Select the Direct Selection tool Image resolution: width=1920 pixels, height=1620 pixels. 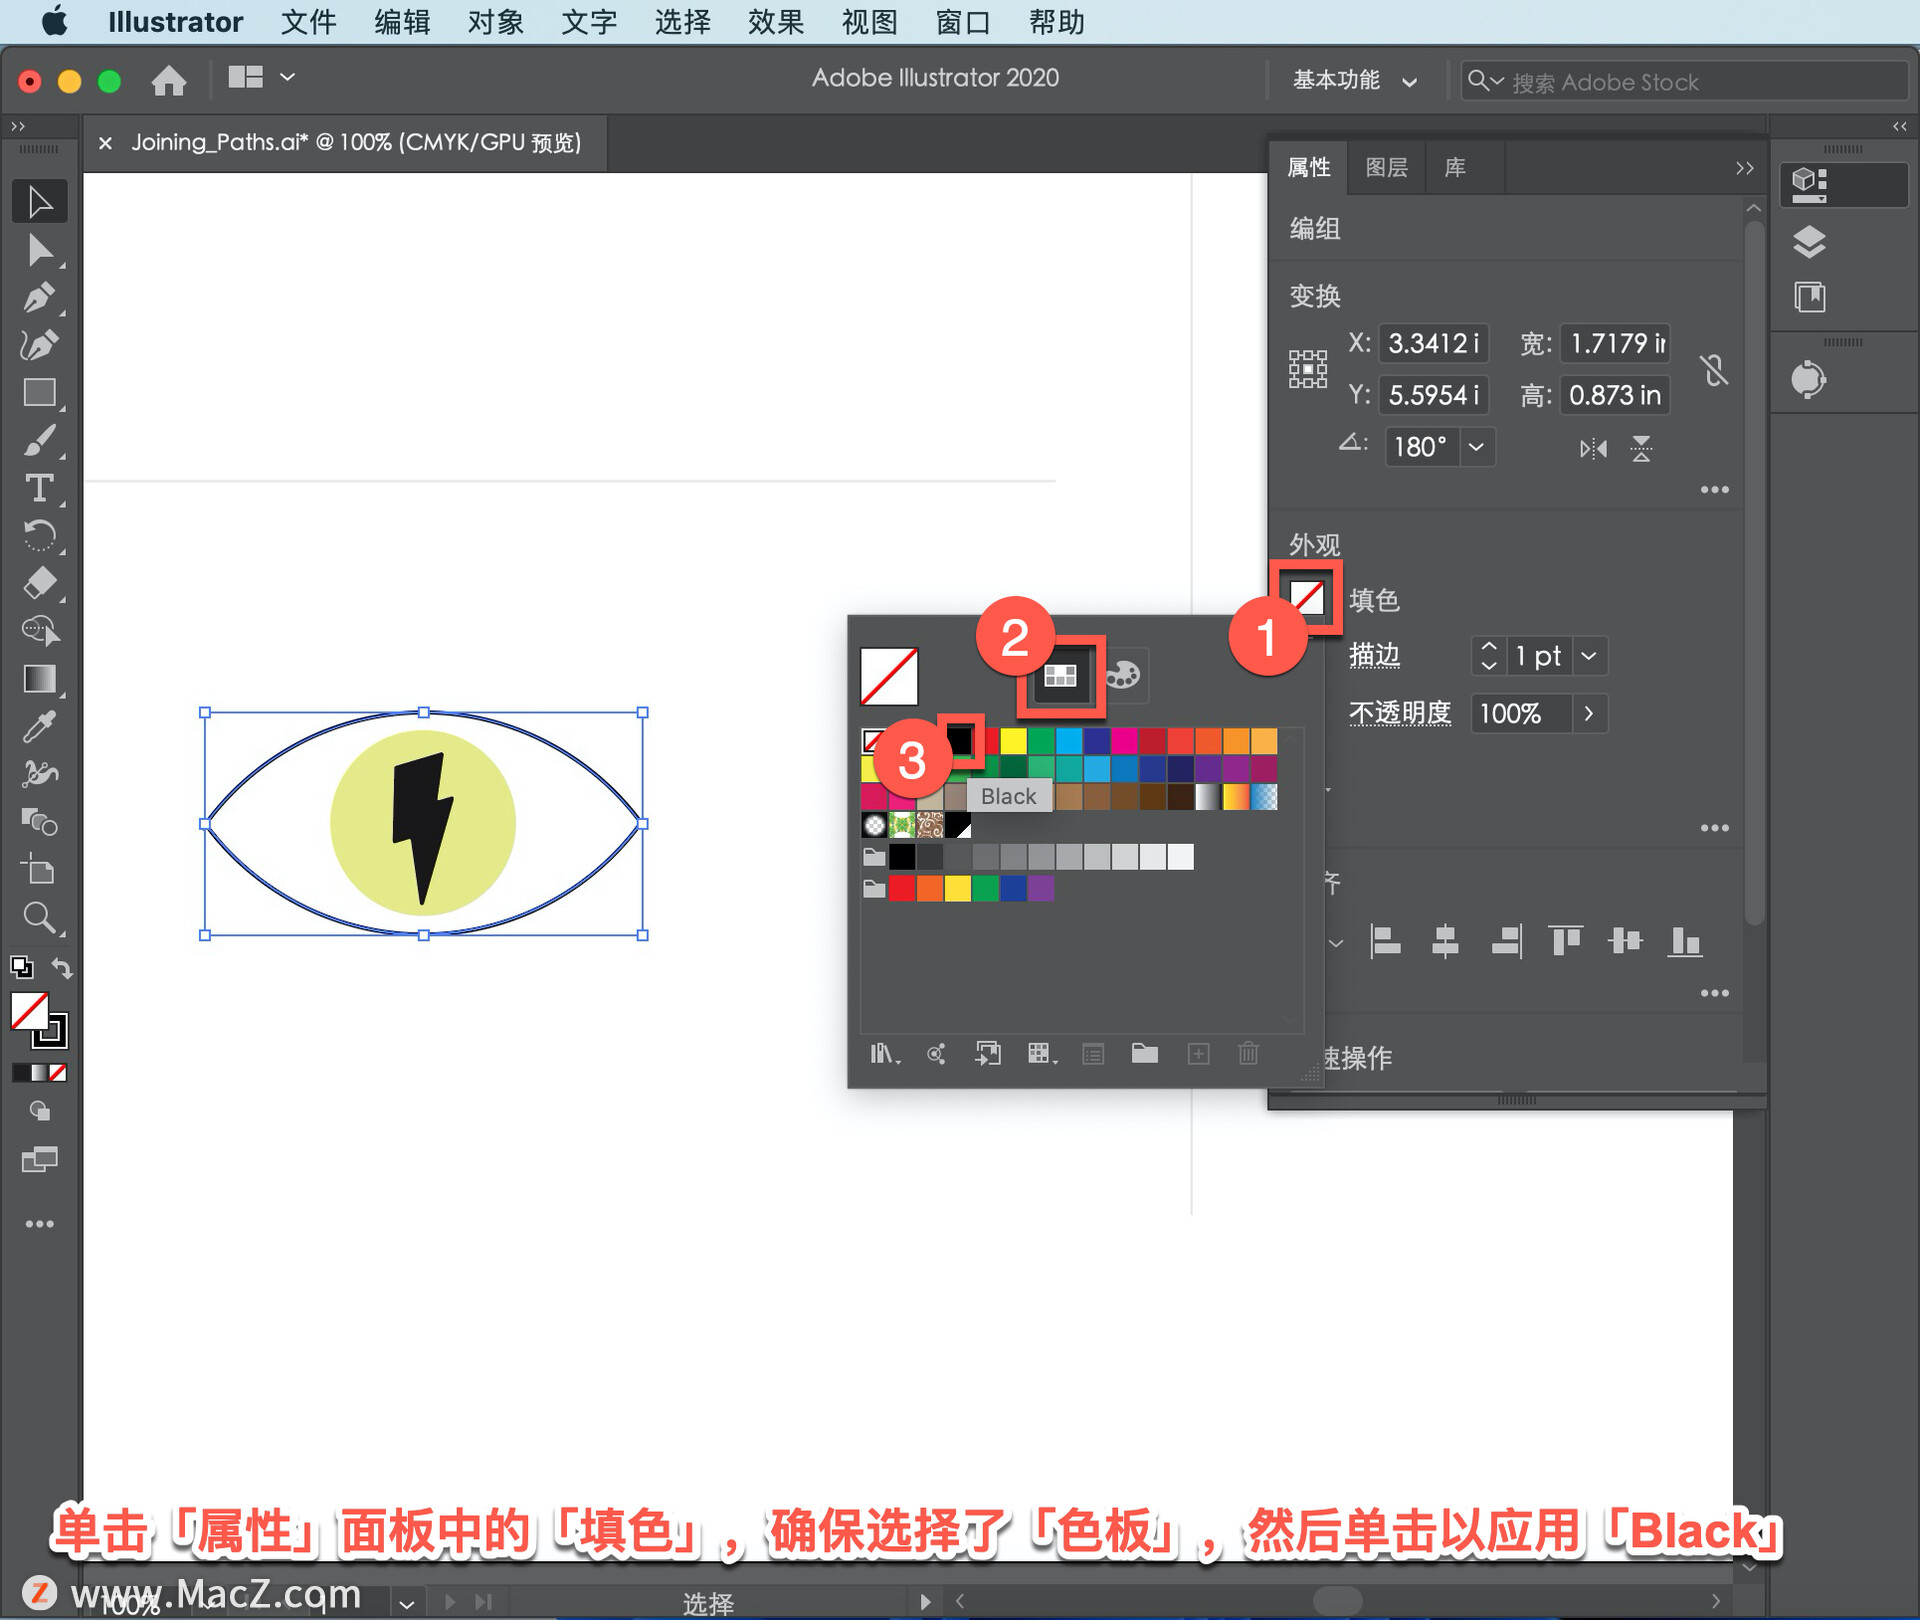[x=38, y=250]
